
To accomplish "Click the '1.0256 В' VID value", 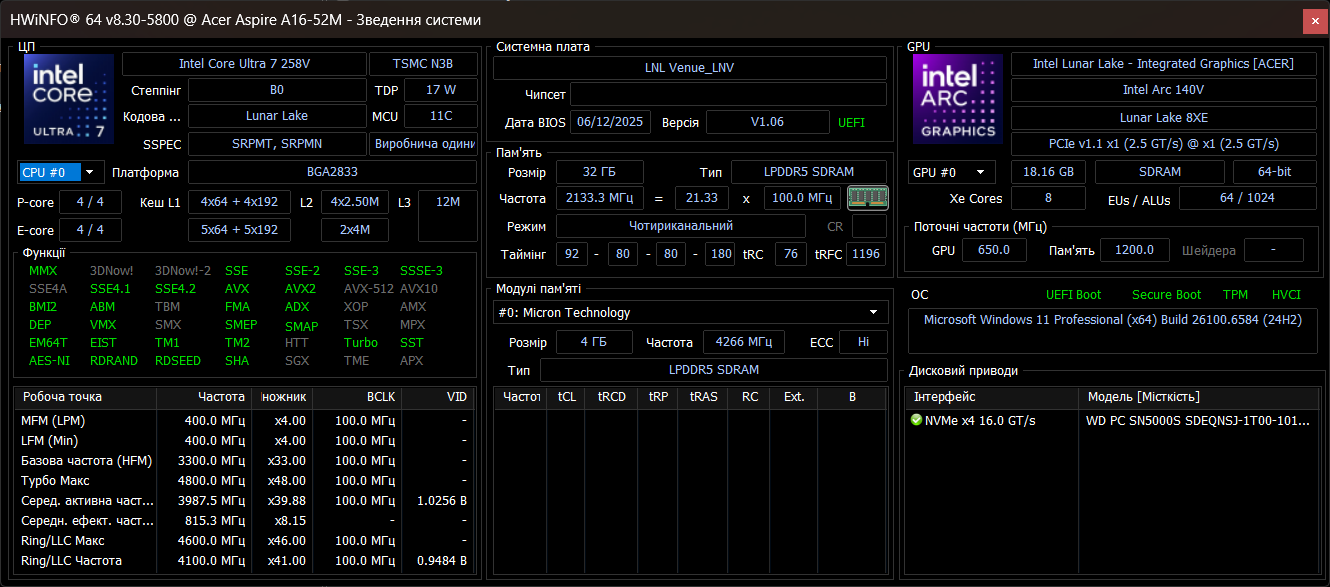I will [x=441, y=501].
